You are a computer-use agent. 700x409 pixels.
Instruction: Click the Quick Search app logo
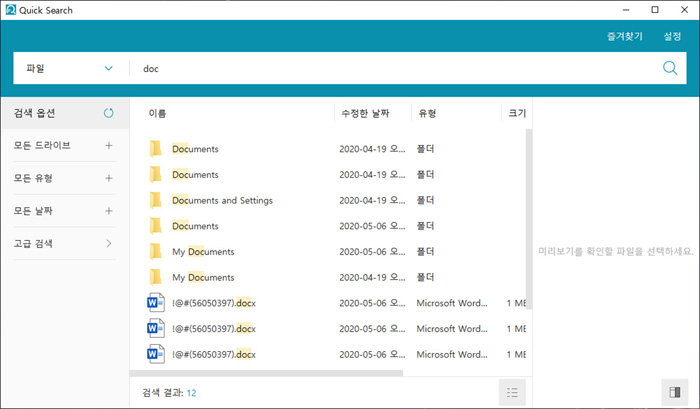pos(9,10)
